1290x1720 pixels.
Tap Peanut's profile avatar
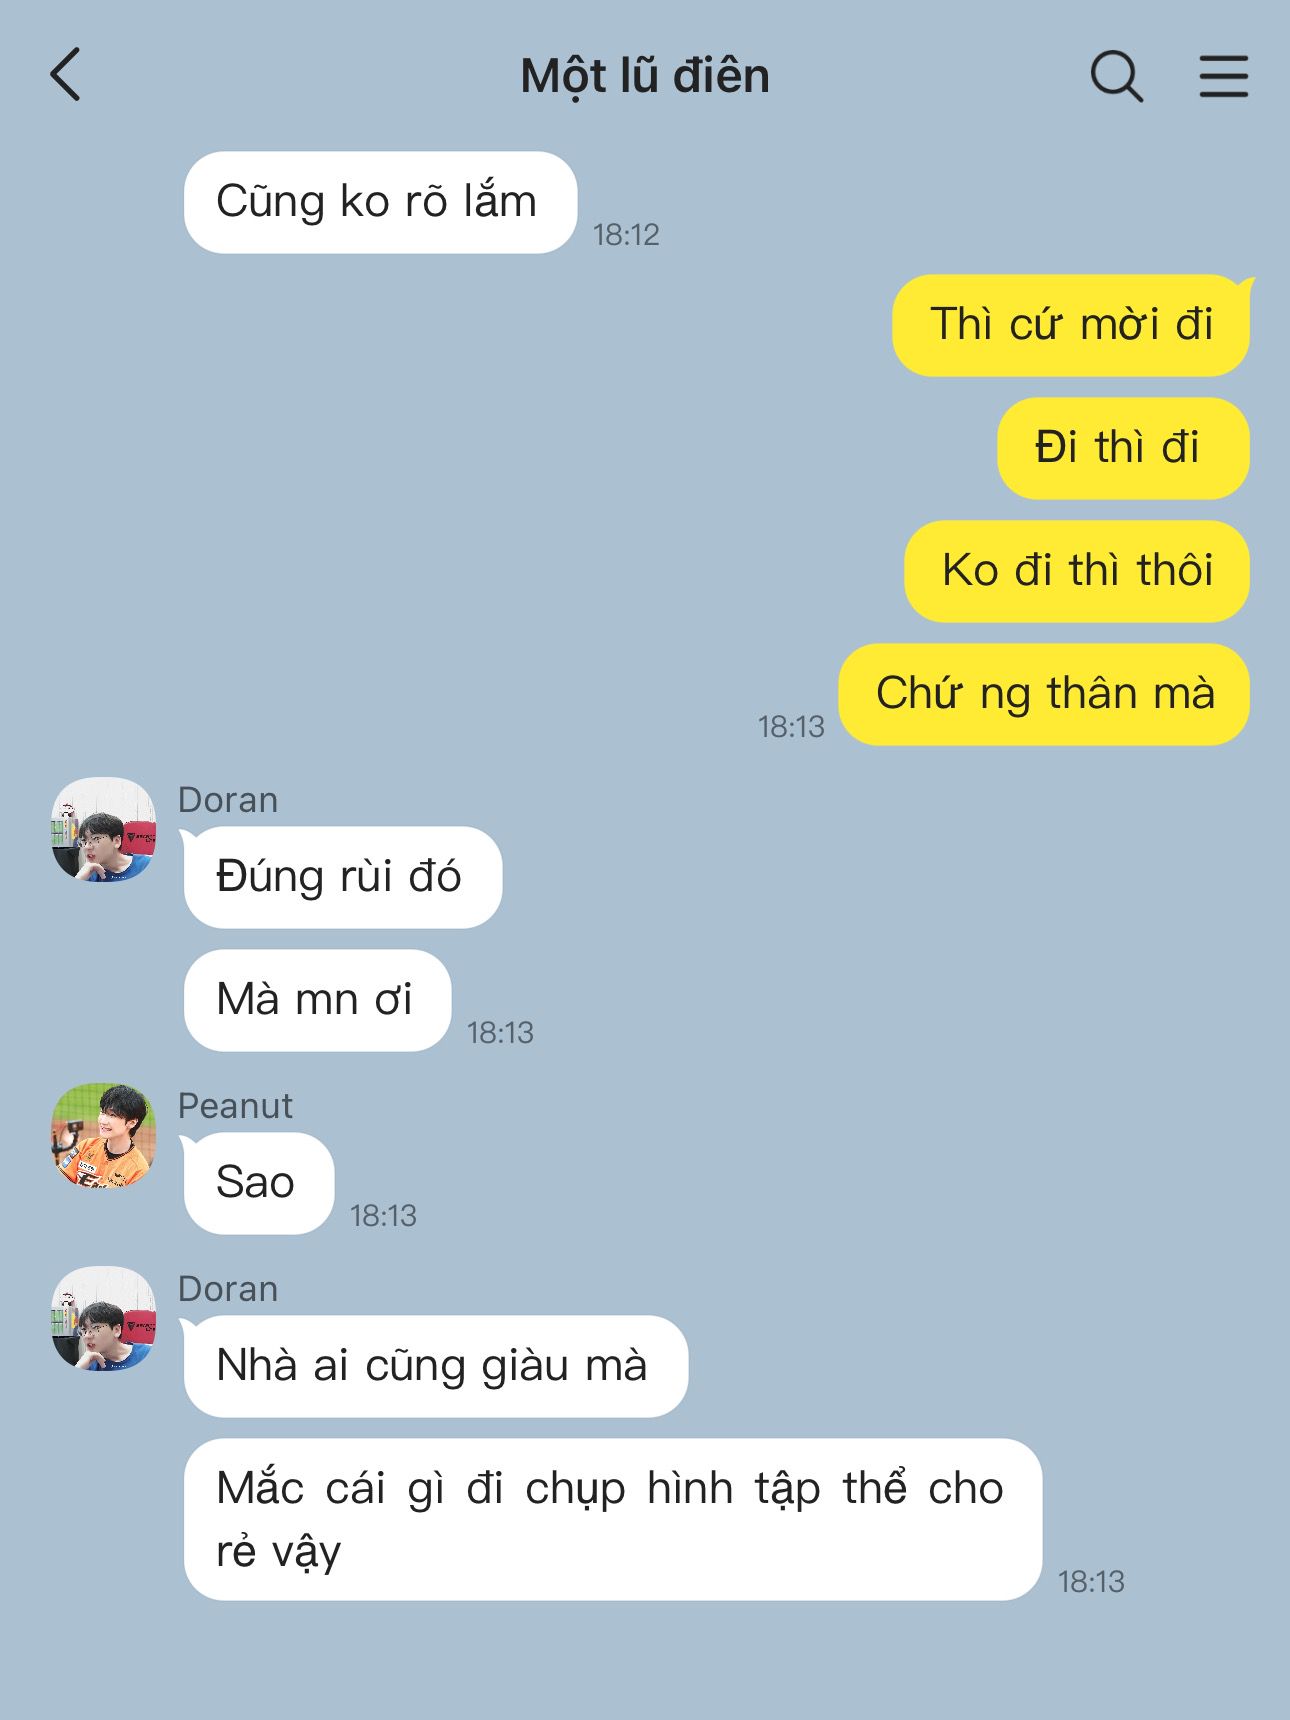click(x=104, y=1135)
